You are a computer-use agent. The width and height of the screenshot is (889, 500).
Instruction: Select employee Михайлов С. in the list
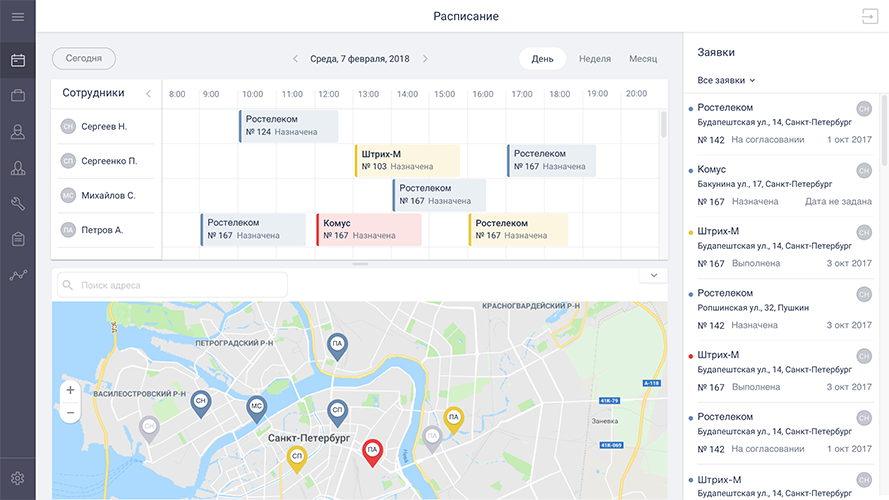(x=107, y=195)
